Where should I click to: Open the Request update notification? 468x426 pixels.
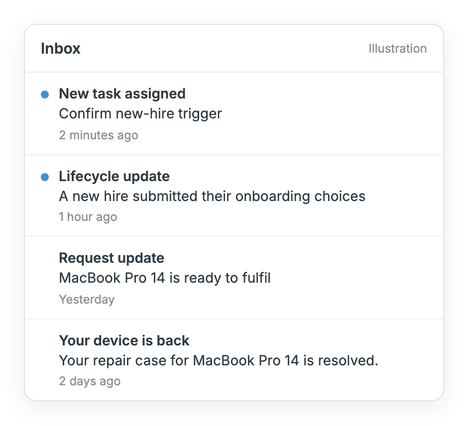tap(234, 278)
